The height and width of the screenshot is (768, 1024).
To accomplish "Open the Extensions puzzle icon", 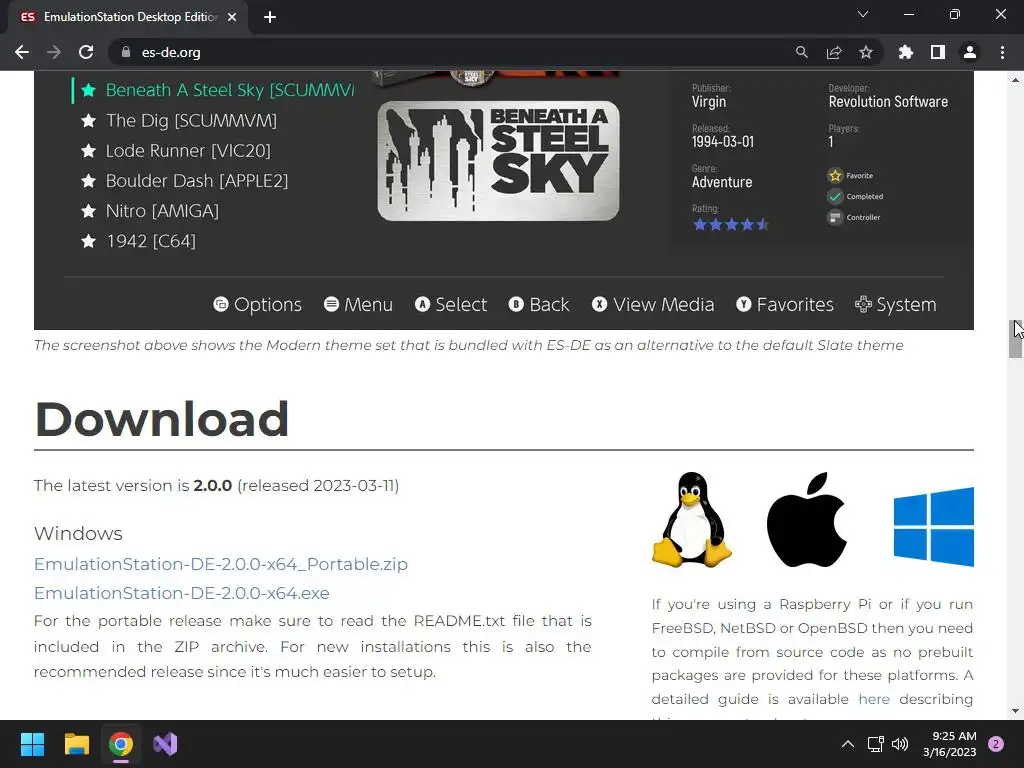I will click(906, 52).
